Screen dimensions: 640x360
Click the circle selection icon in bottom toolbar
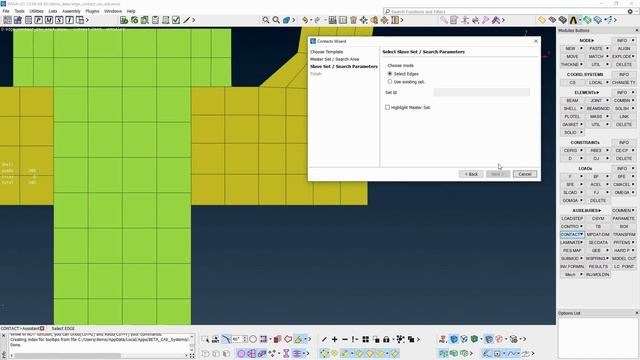253,339
